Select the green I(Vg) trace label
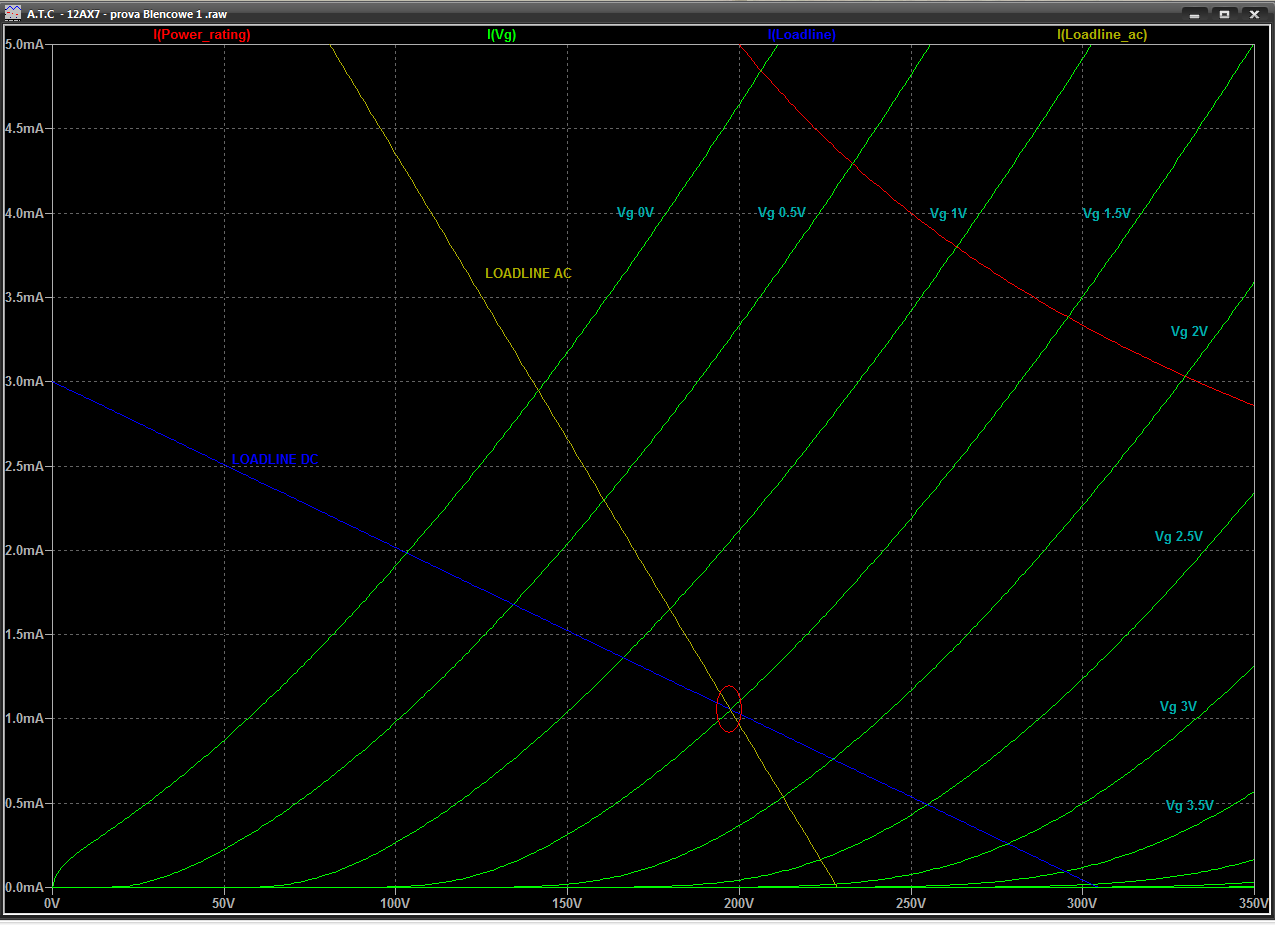 501,35
